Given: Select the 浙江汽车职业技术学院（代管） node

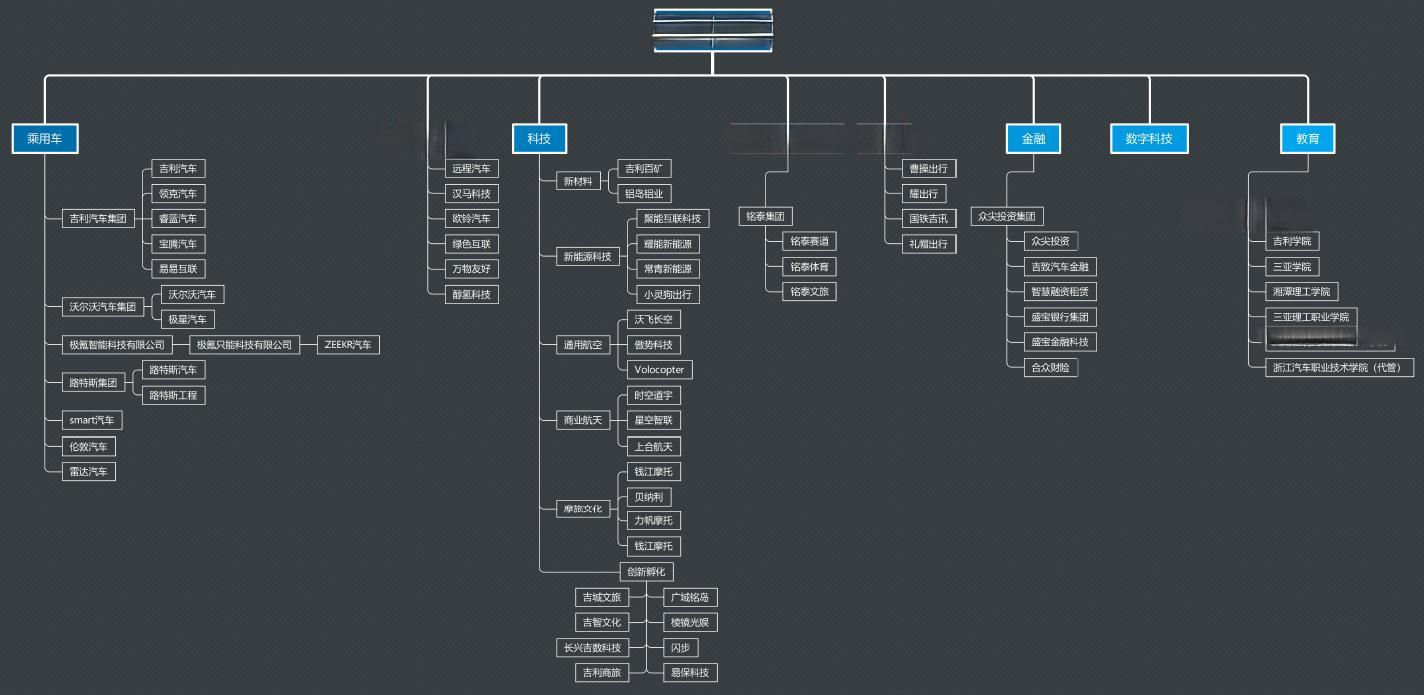Looking at the screenshot, I should [x=1339, y=367].
